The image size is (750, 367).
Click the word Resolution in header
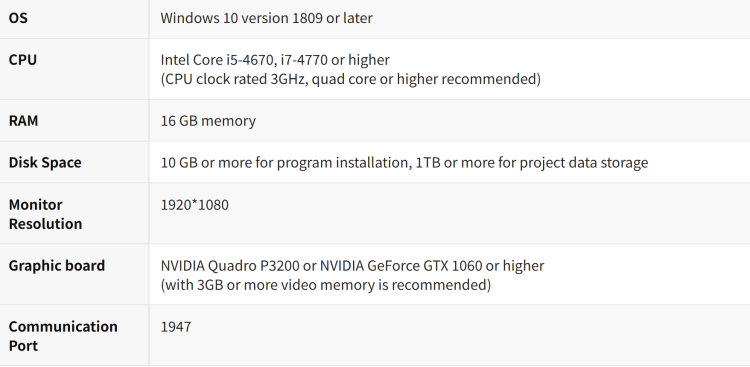point(45,223)
